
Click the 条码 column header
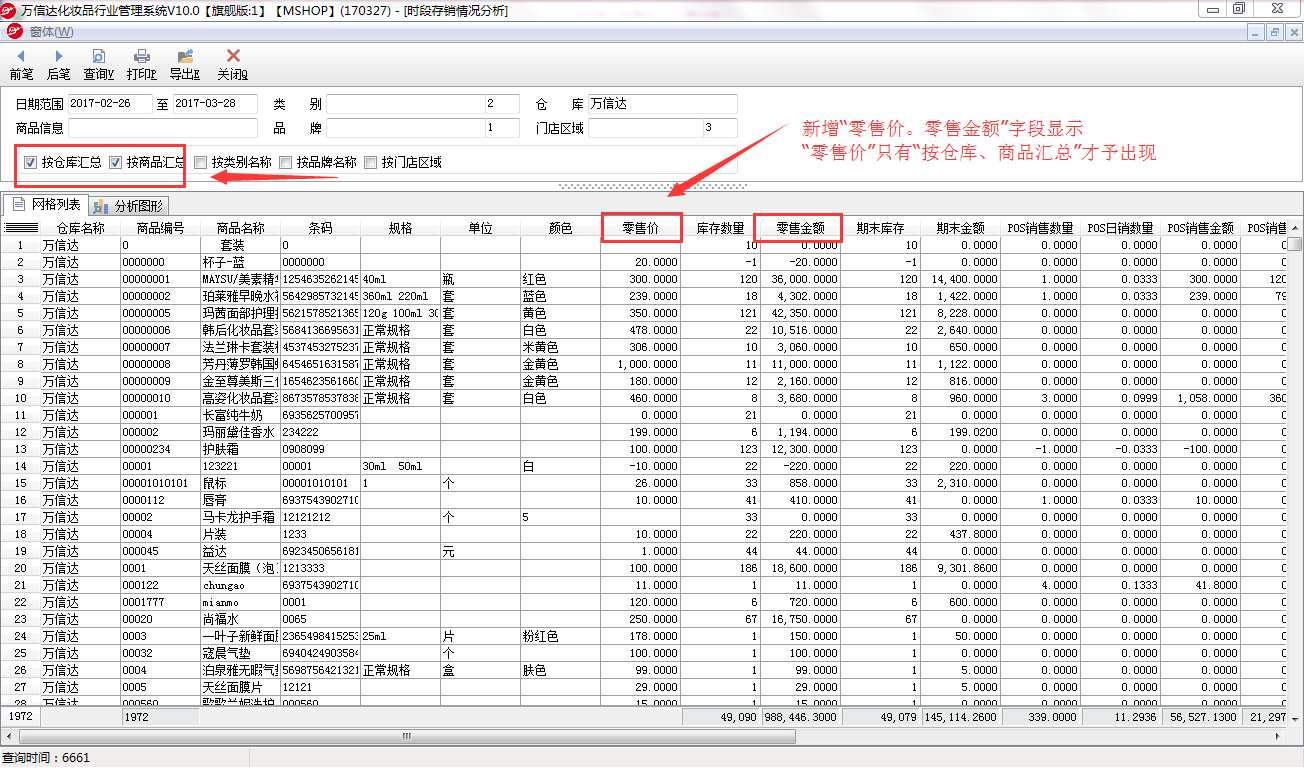[x=320, y=228]
